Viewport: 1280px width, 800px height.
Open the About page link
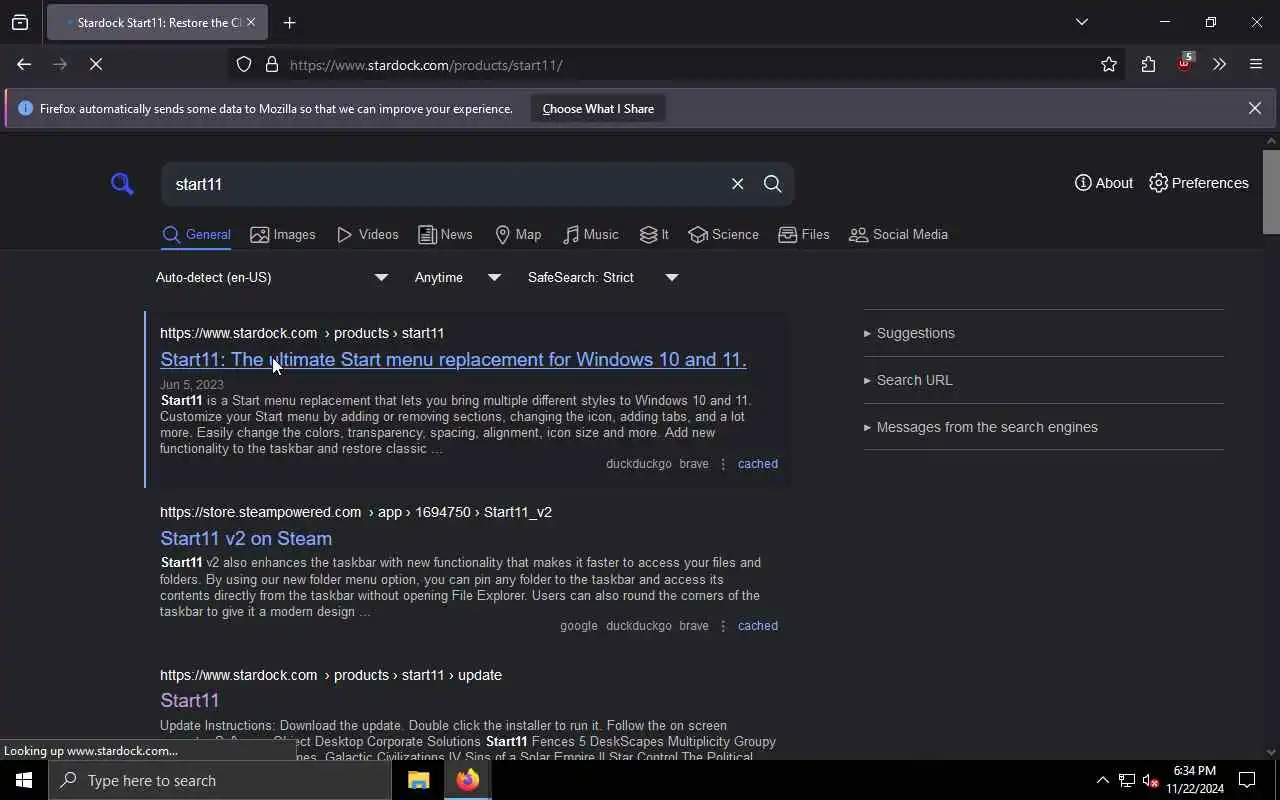[x=1104, y=183]
